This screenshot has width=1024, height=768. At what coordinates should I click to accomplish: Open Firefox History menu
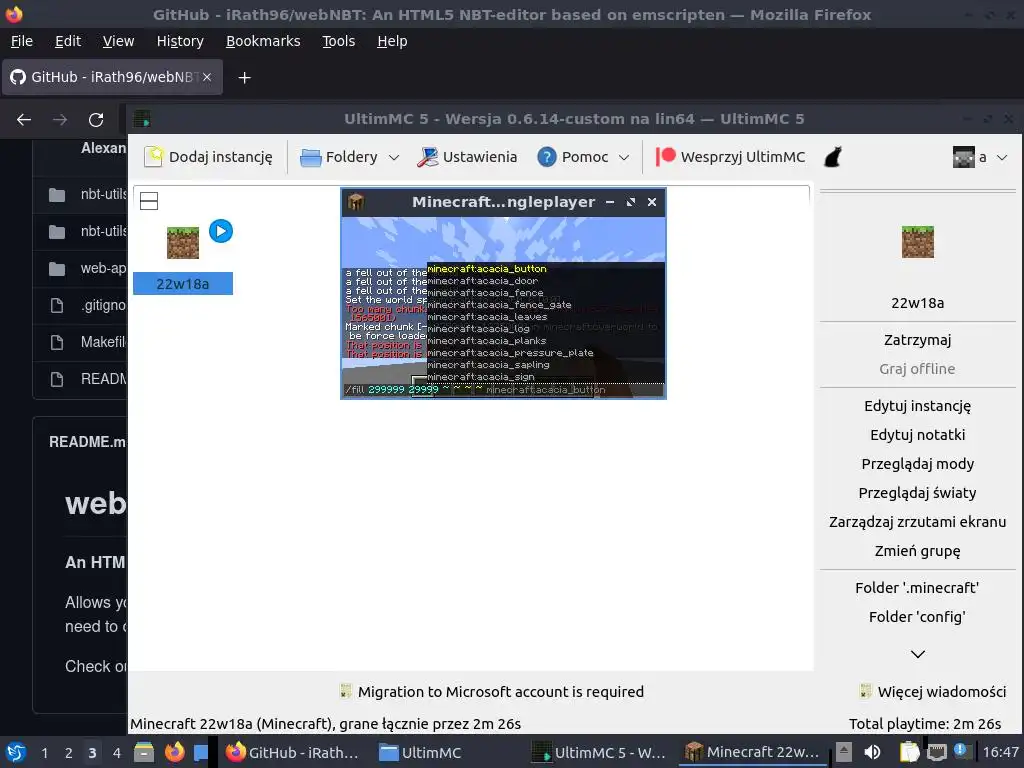[x=180, y=41]
